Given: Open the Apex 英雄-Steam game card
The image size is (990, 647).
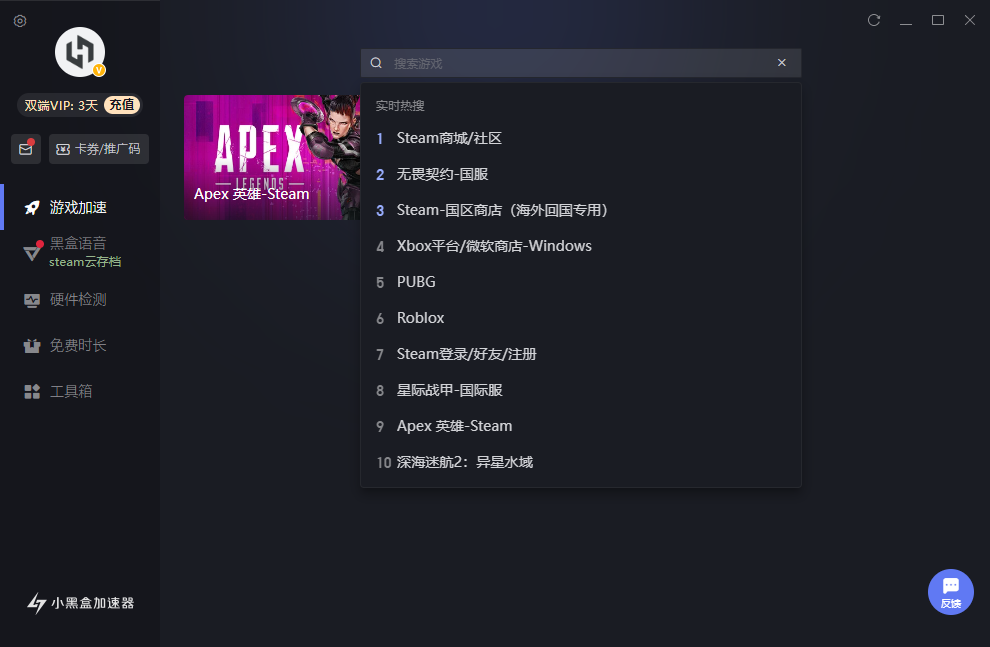Looking at the screenshot, I should point(272,157).
